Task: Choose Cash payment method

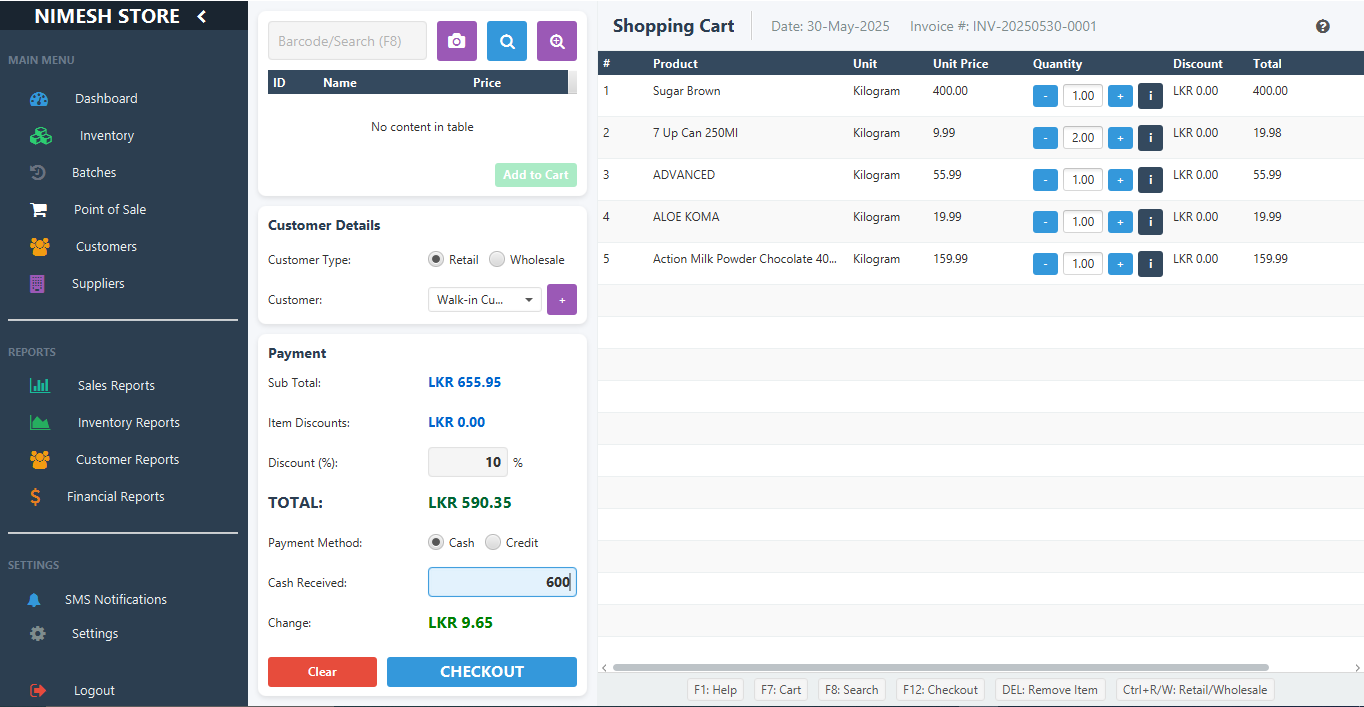Action: tap(436, 543)
